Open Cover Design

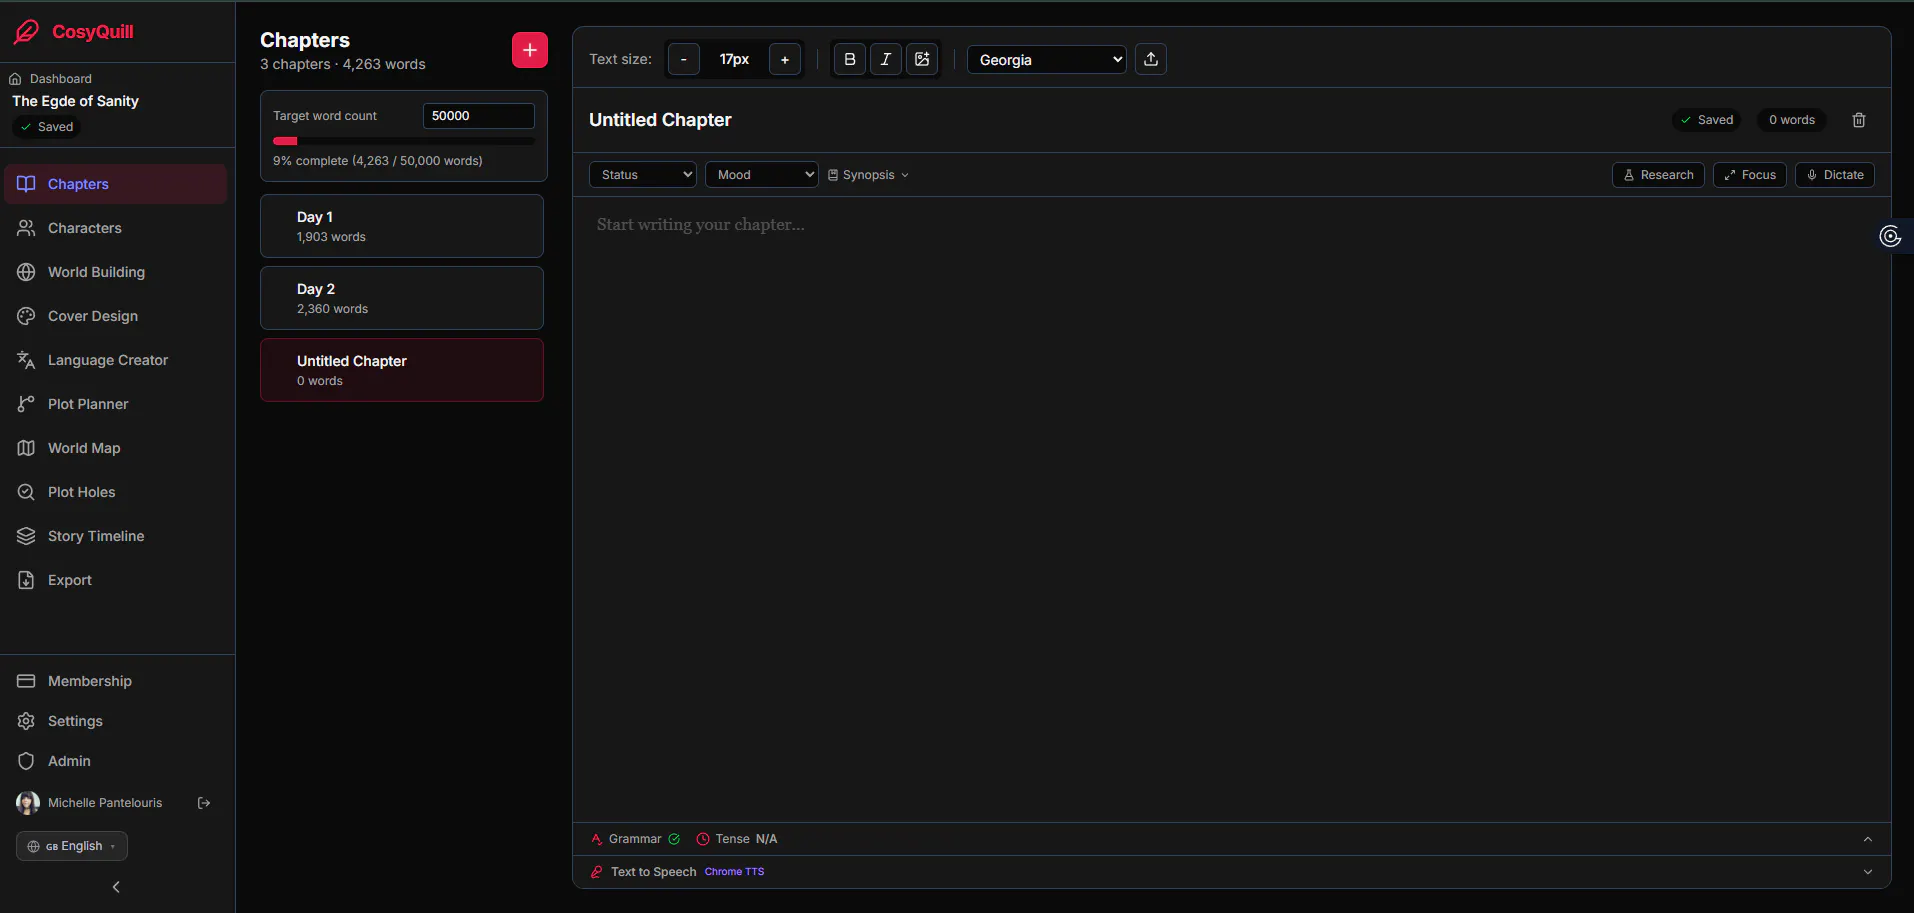116,316
